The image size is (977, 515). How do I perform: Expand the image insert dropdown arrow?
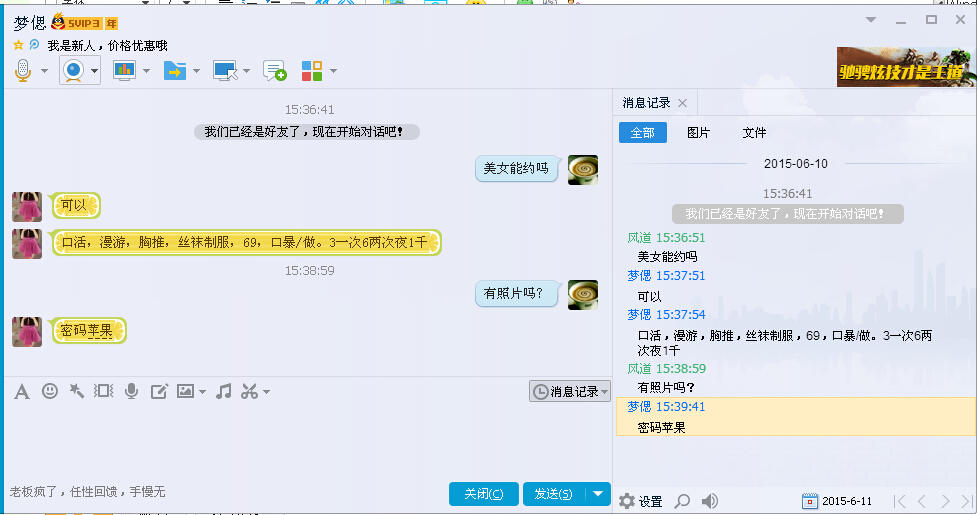coord(203,392)
